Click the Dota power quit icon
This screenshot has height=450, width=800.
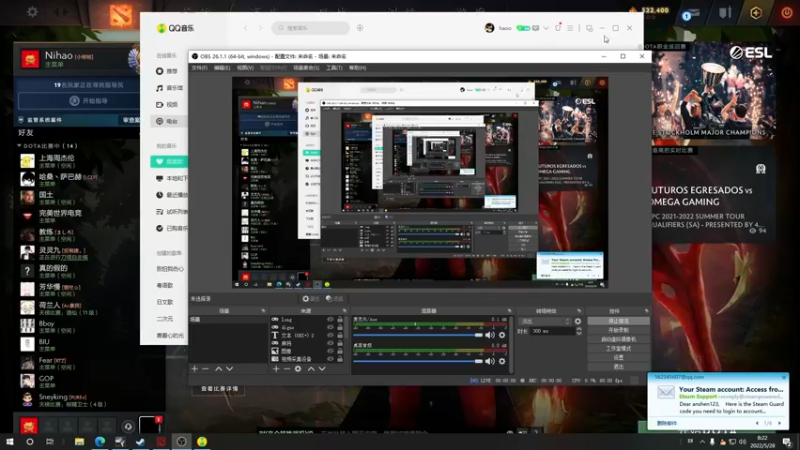tap(786, 12)
